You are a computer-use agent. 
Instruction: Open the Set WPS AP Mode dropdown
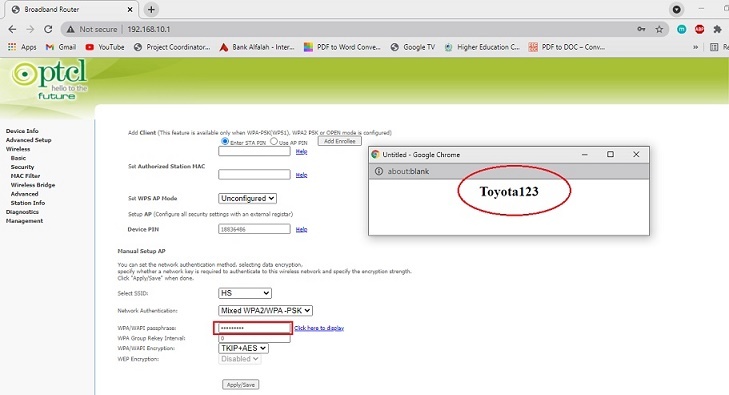(x=247, y=198)
